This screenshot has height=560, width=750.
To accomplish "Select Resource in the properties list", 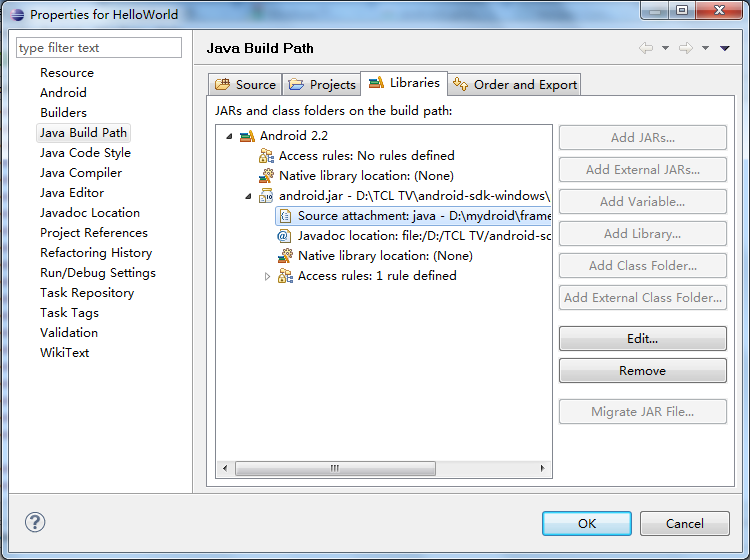I will coord(67,73).
